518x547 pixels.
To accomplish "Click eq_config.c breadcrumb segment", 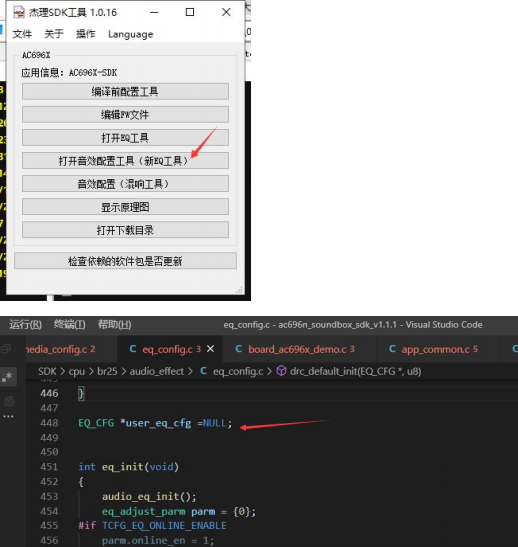I will [x=238, y=371].
